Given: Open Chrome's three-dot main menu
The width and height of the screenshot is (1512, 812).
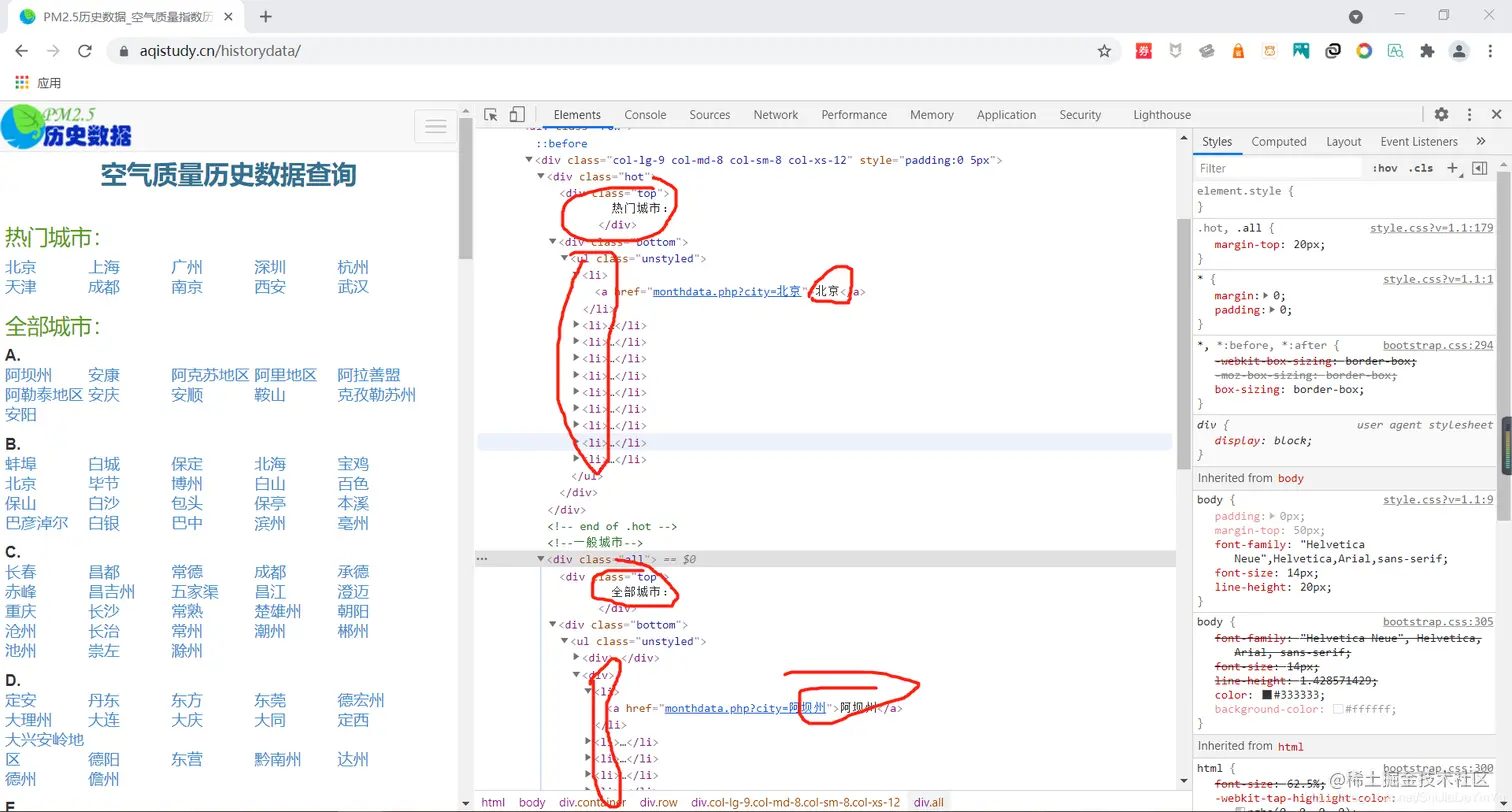Looking at the screenshot, I should [x=1490, y=51].
